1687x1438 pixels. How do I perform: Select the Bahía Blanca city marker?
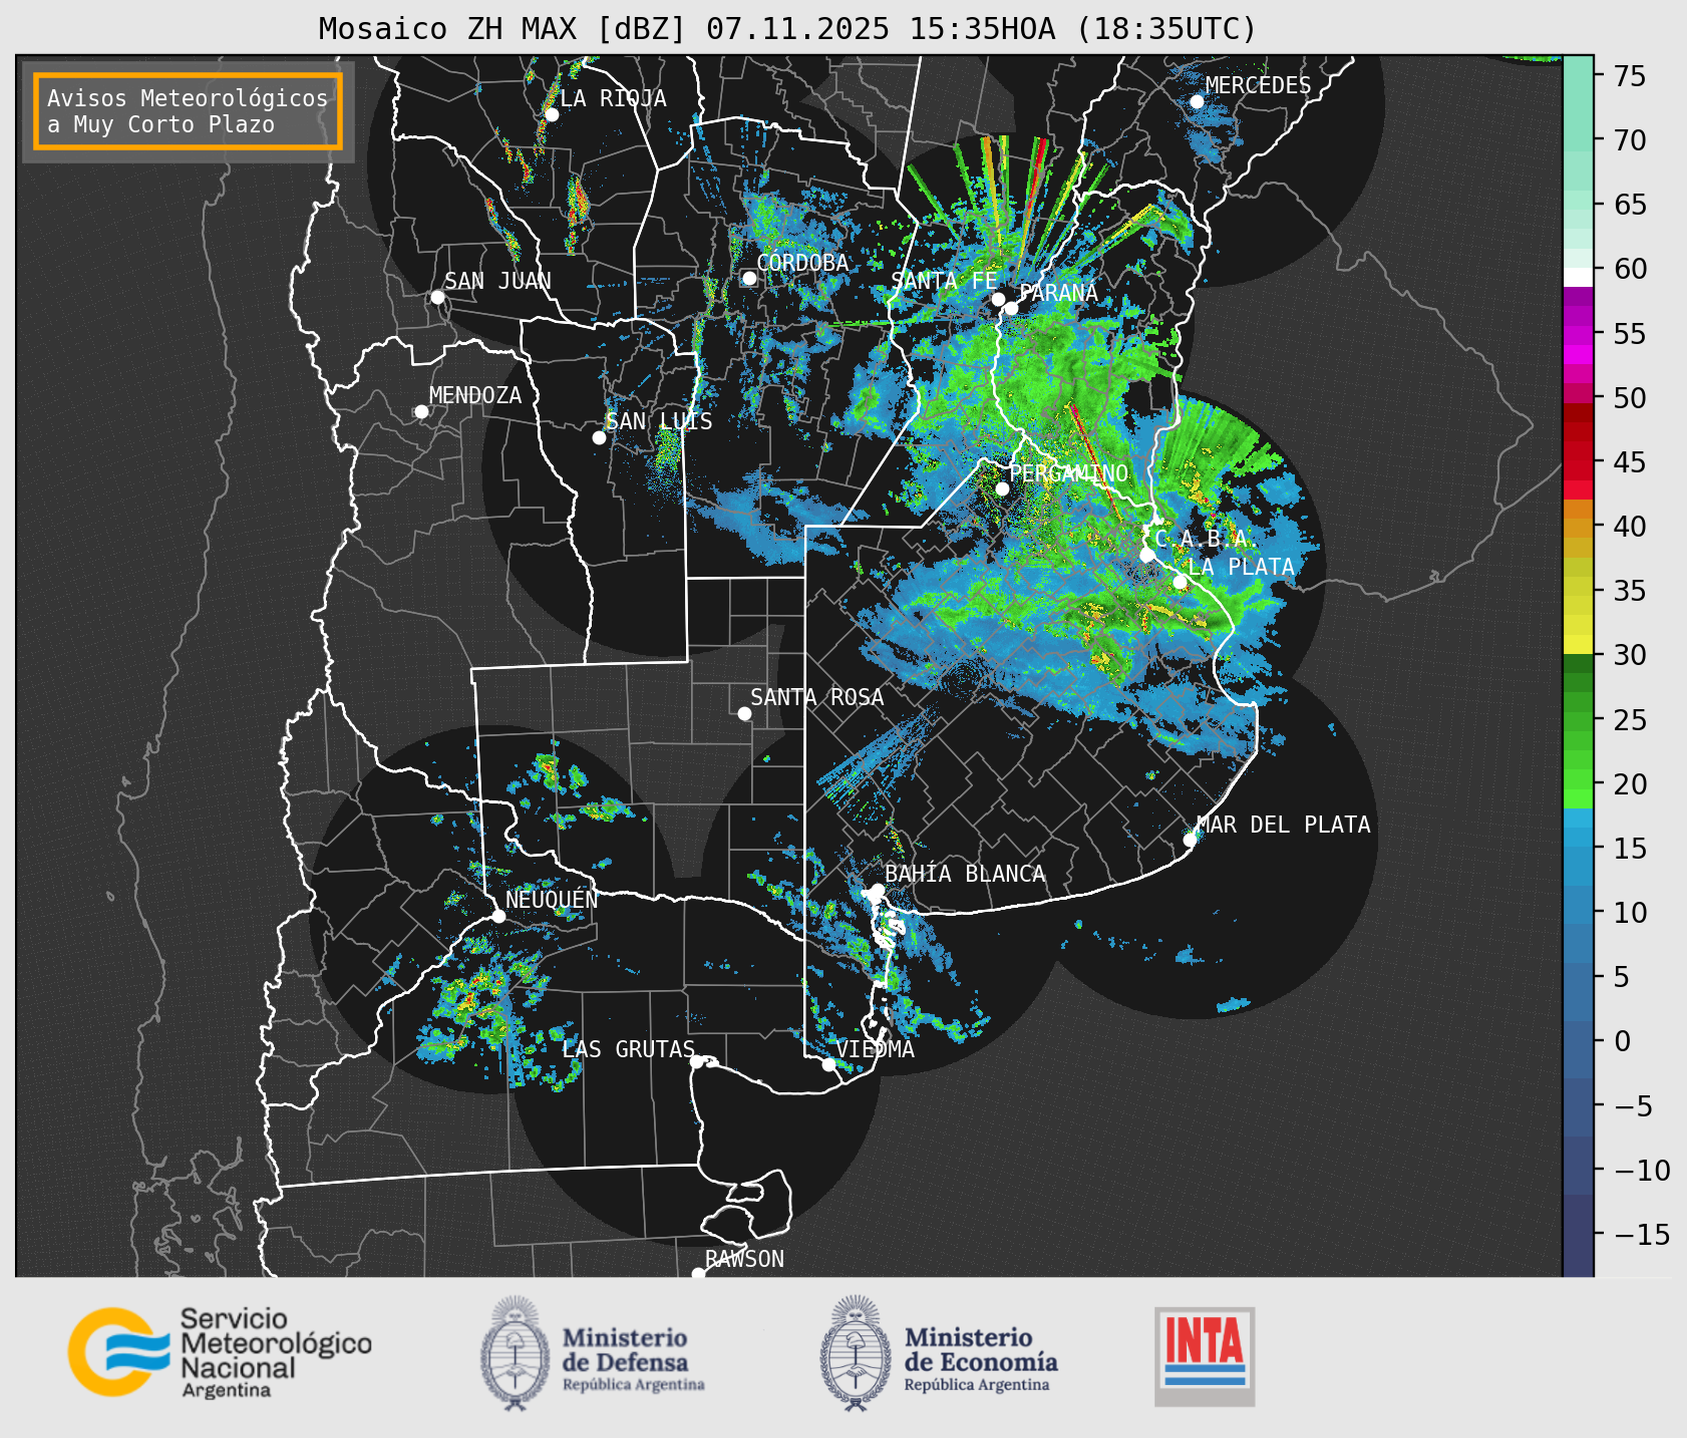(877, 890)
